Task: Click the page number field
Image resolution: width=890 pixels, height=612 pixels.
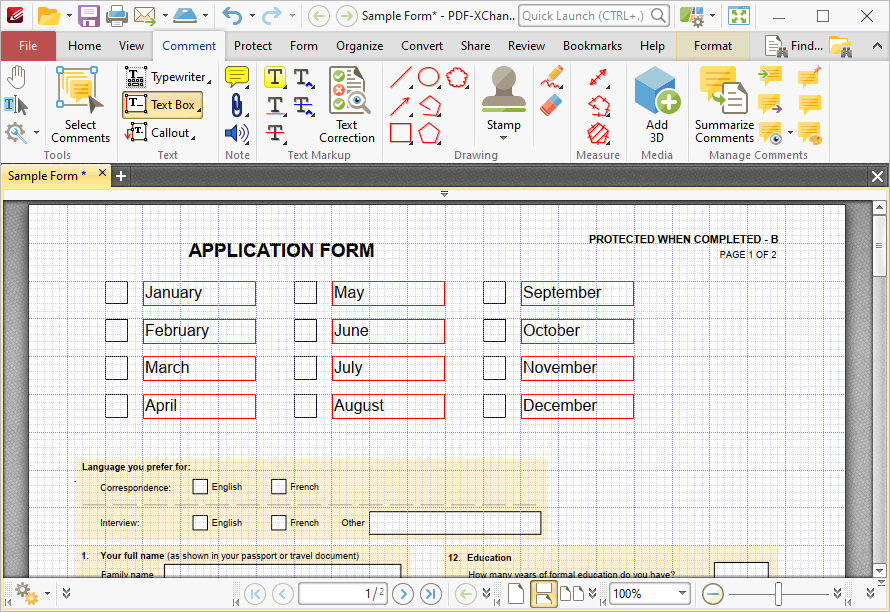Action: click(x=344, y=594)
